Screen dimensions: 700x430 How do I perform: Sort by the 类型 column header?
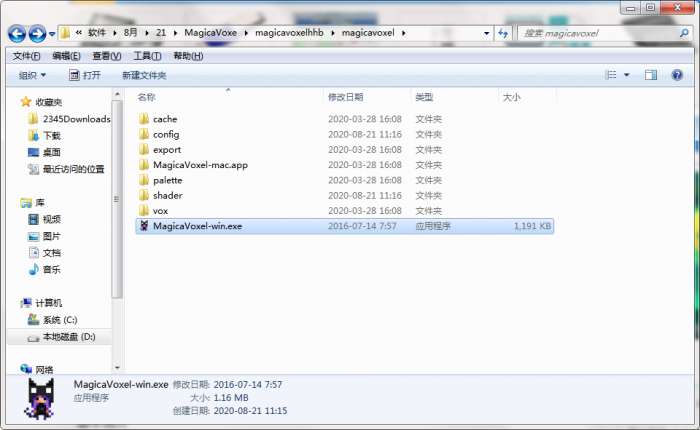pos(424,97)
